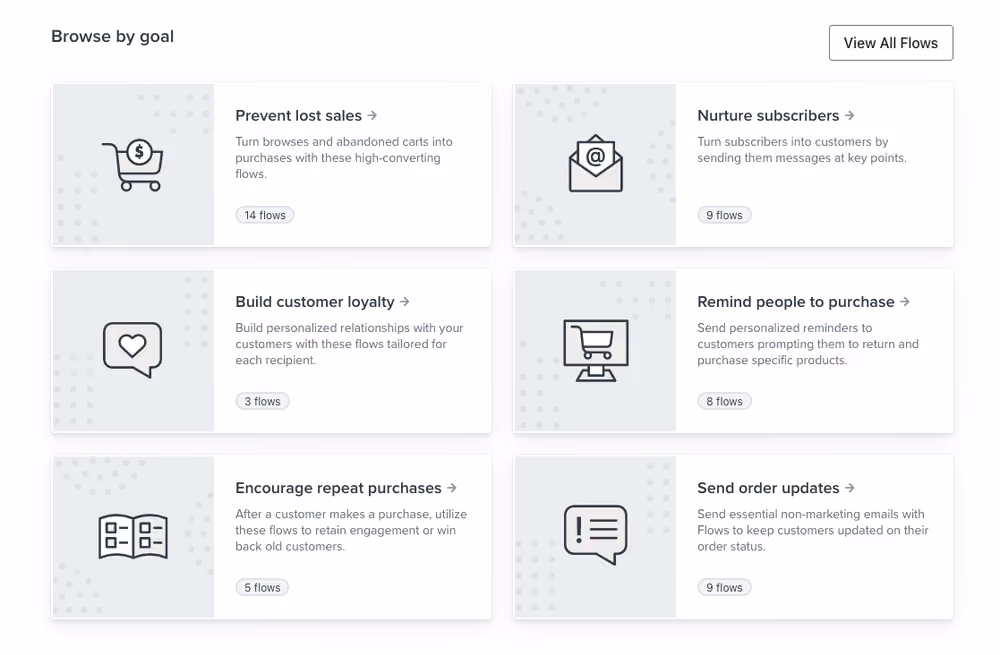Click the Send order updates description text
Viewport: 1000px width, 655px height.
point(812,530)
